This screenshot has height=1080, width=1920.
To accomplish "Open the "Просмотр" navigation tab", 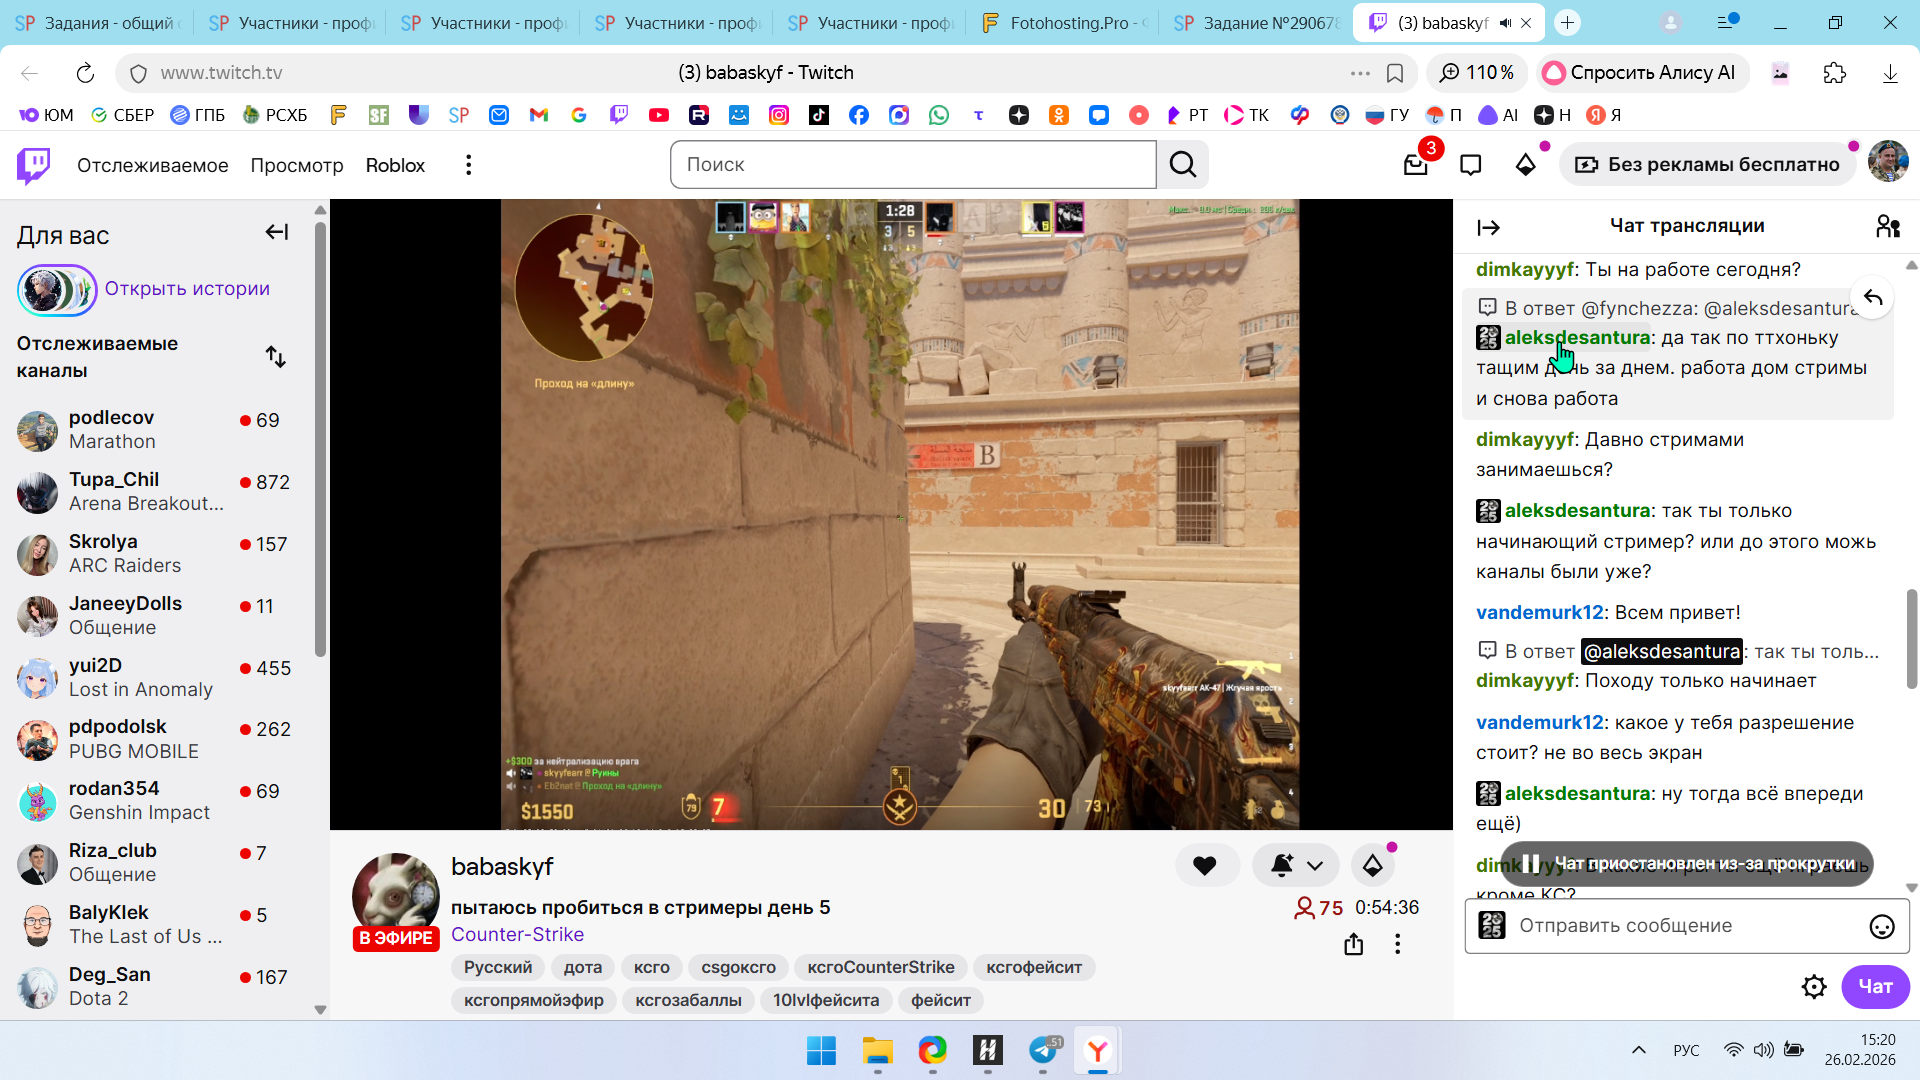I will coord(296,165).
